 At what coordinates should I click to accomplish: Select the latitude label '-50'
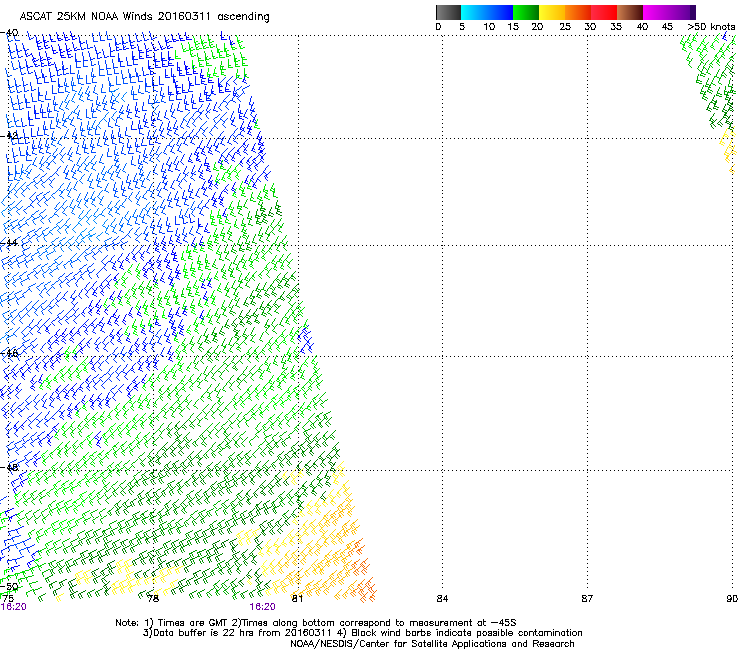[10, 586]
